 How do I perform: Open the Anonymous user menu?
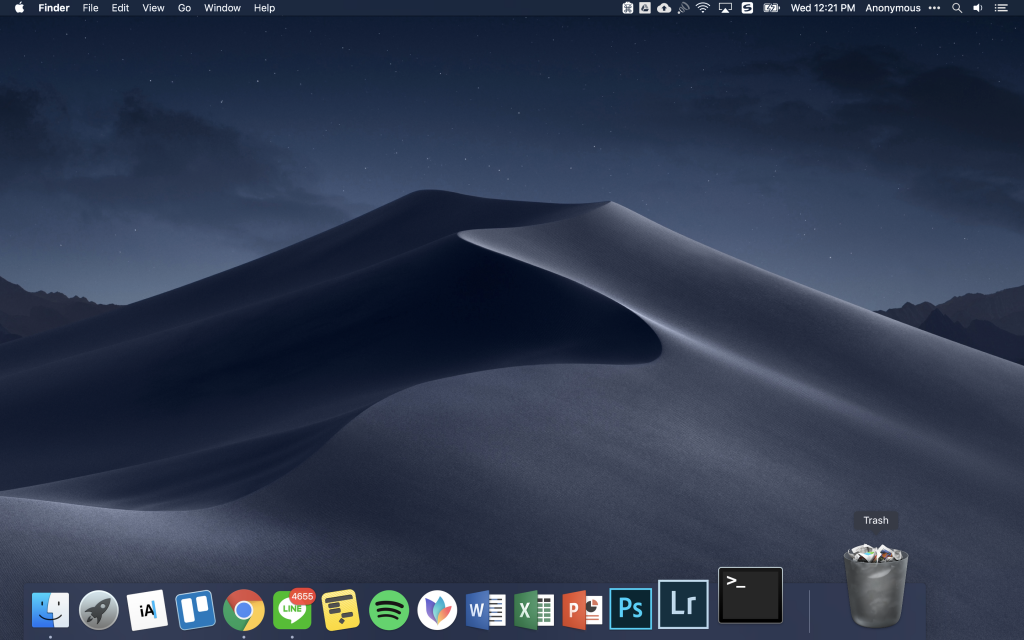click(893, 8)
